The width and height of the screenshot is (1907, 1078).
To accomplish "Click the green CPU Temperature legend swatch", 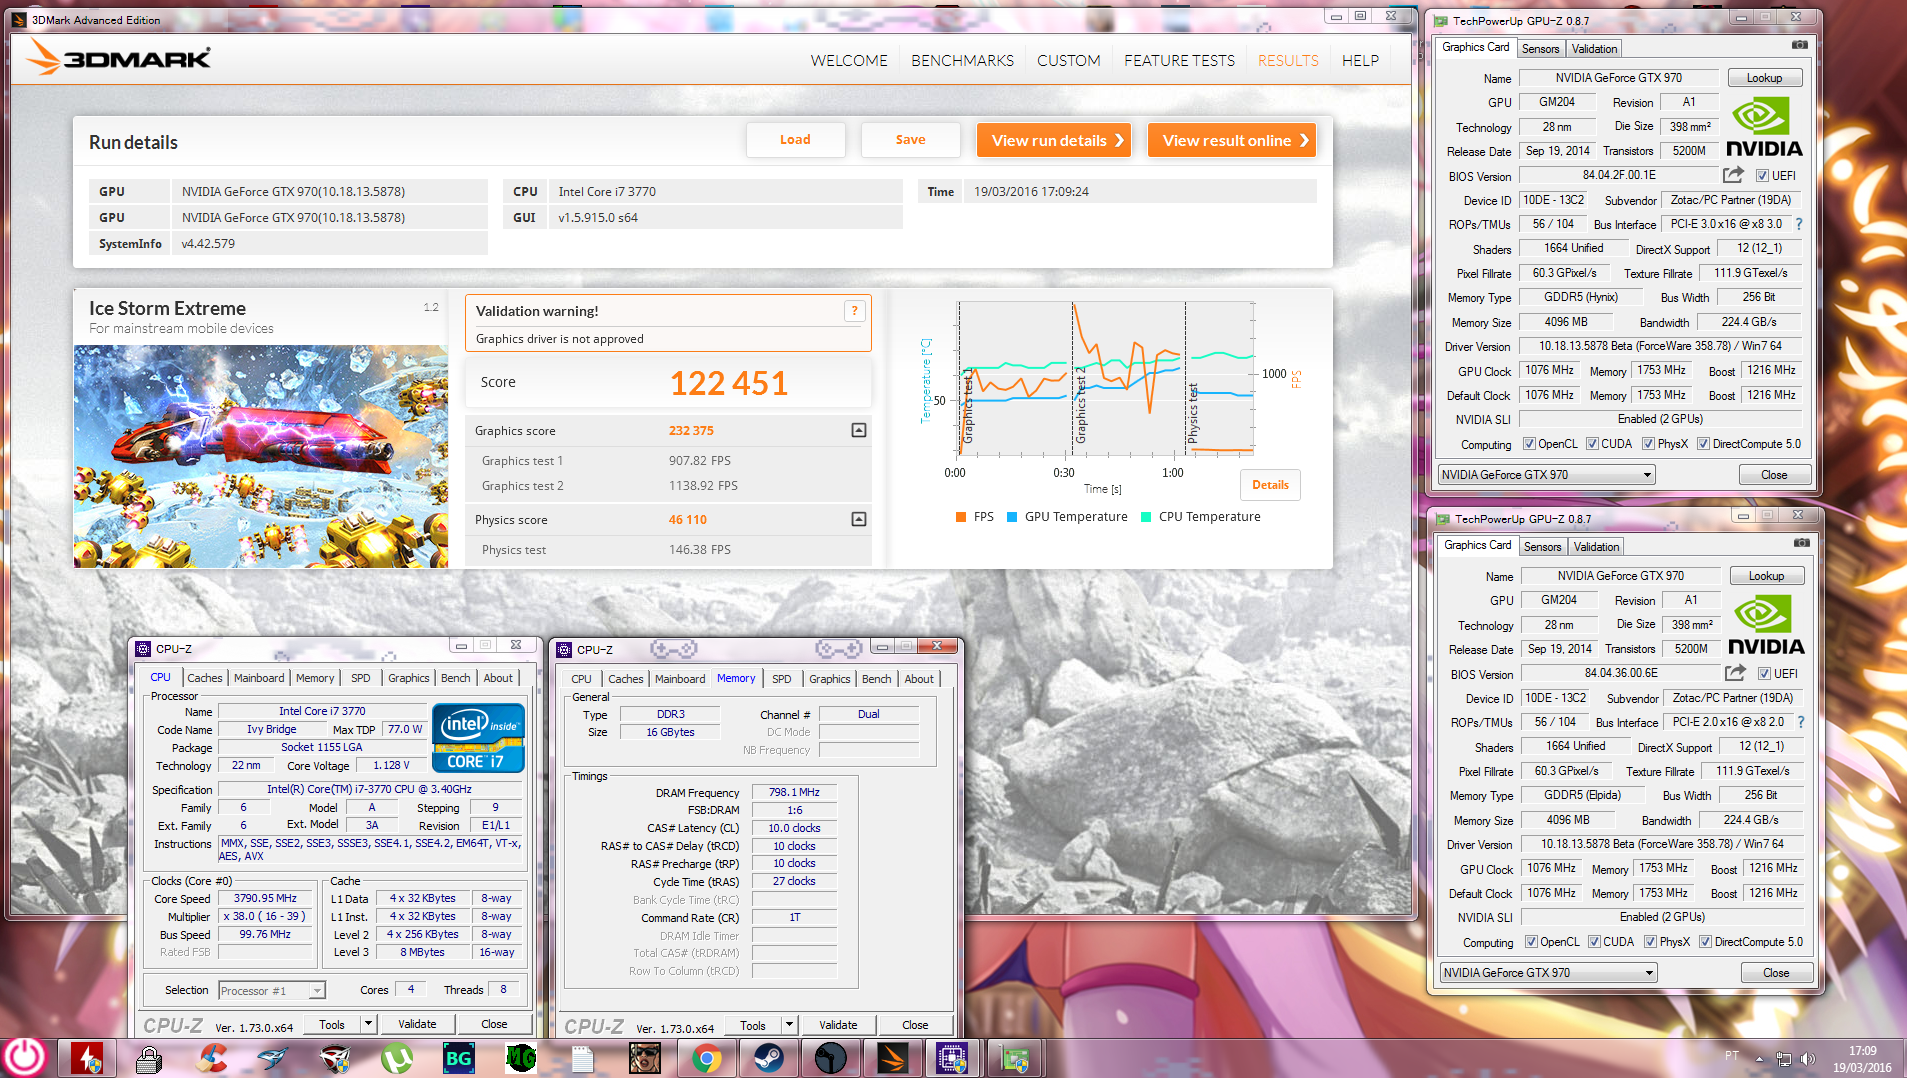I will click(x=1146, y=517).
